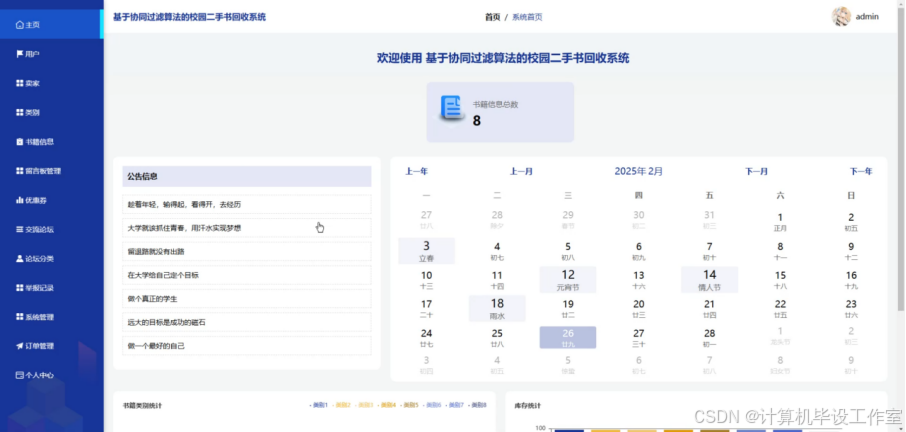Click the blue book document icon
The width and height of the screenshot is (906, 432).
(x=451, y=109)
